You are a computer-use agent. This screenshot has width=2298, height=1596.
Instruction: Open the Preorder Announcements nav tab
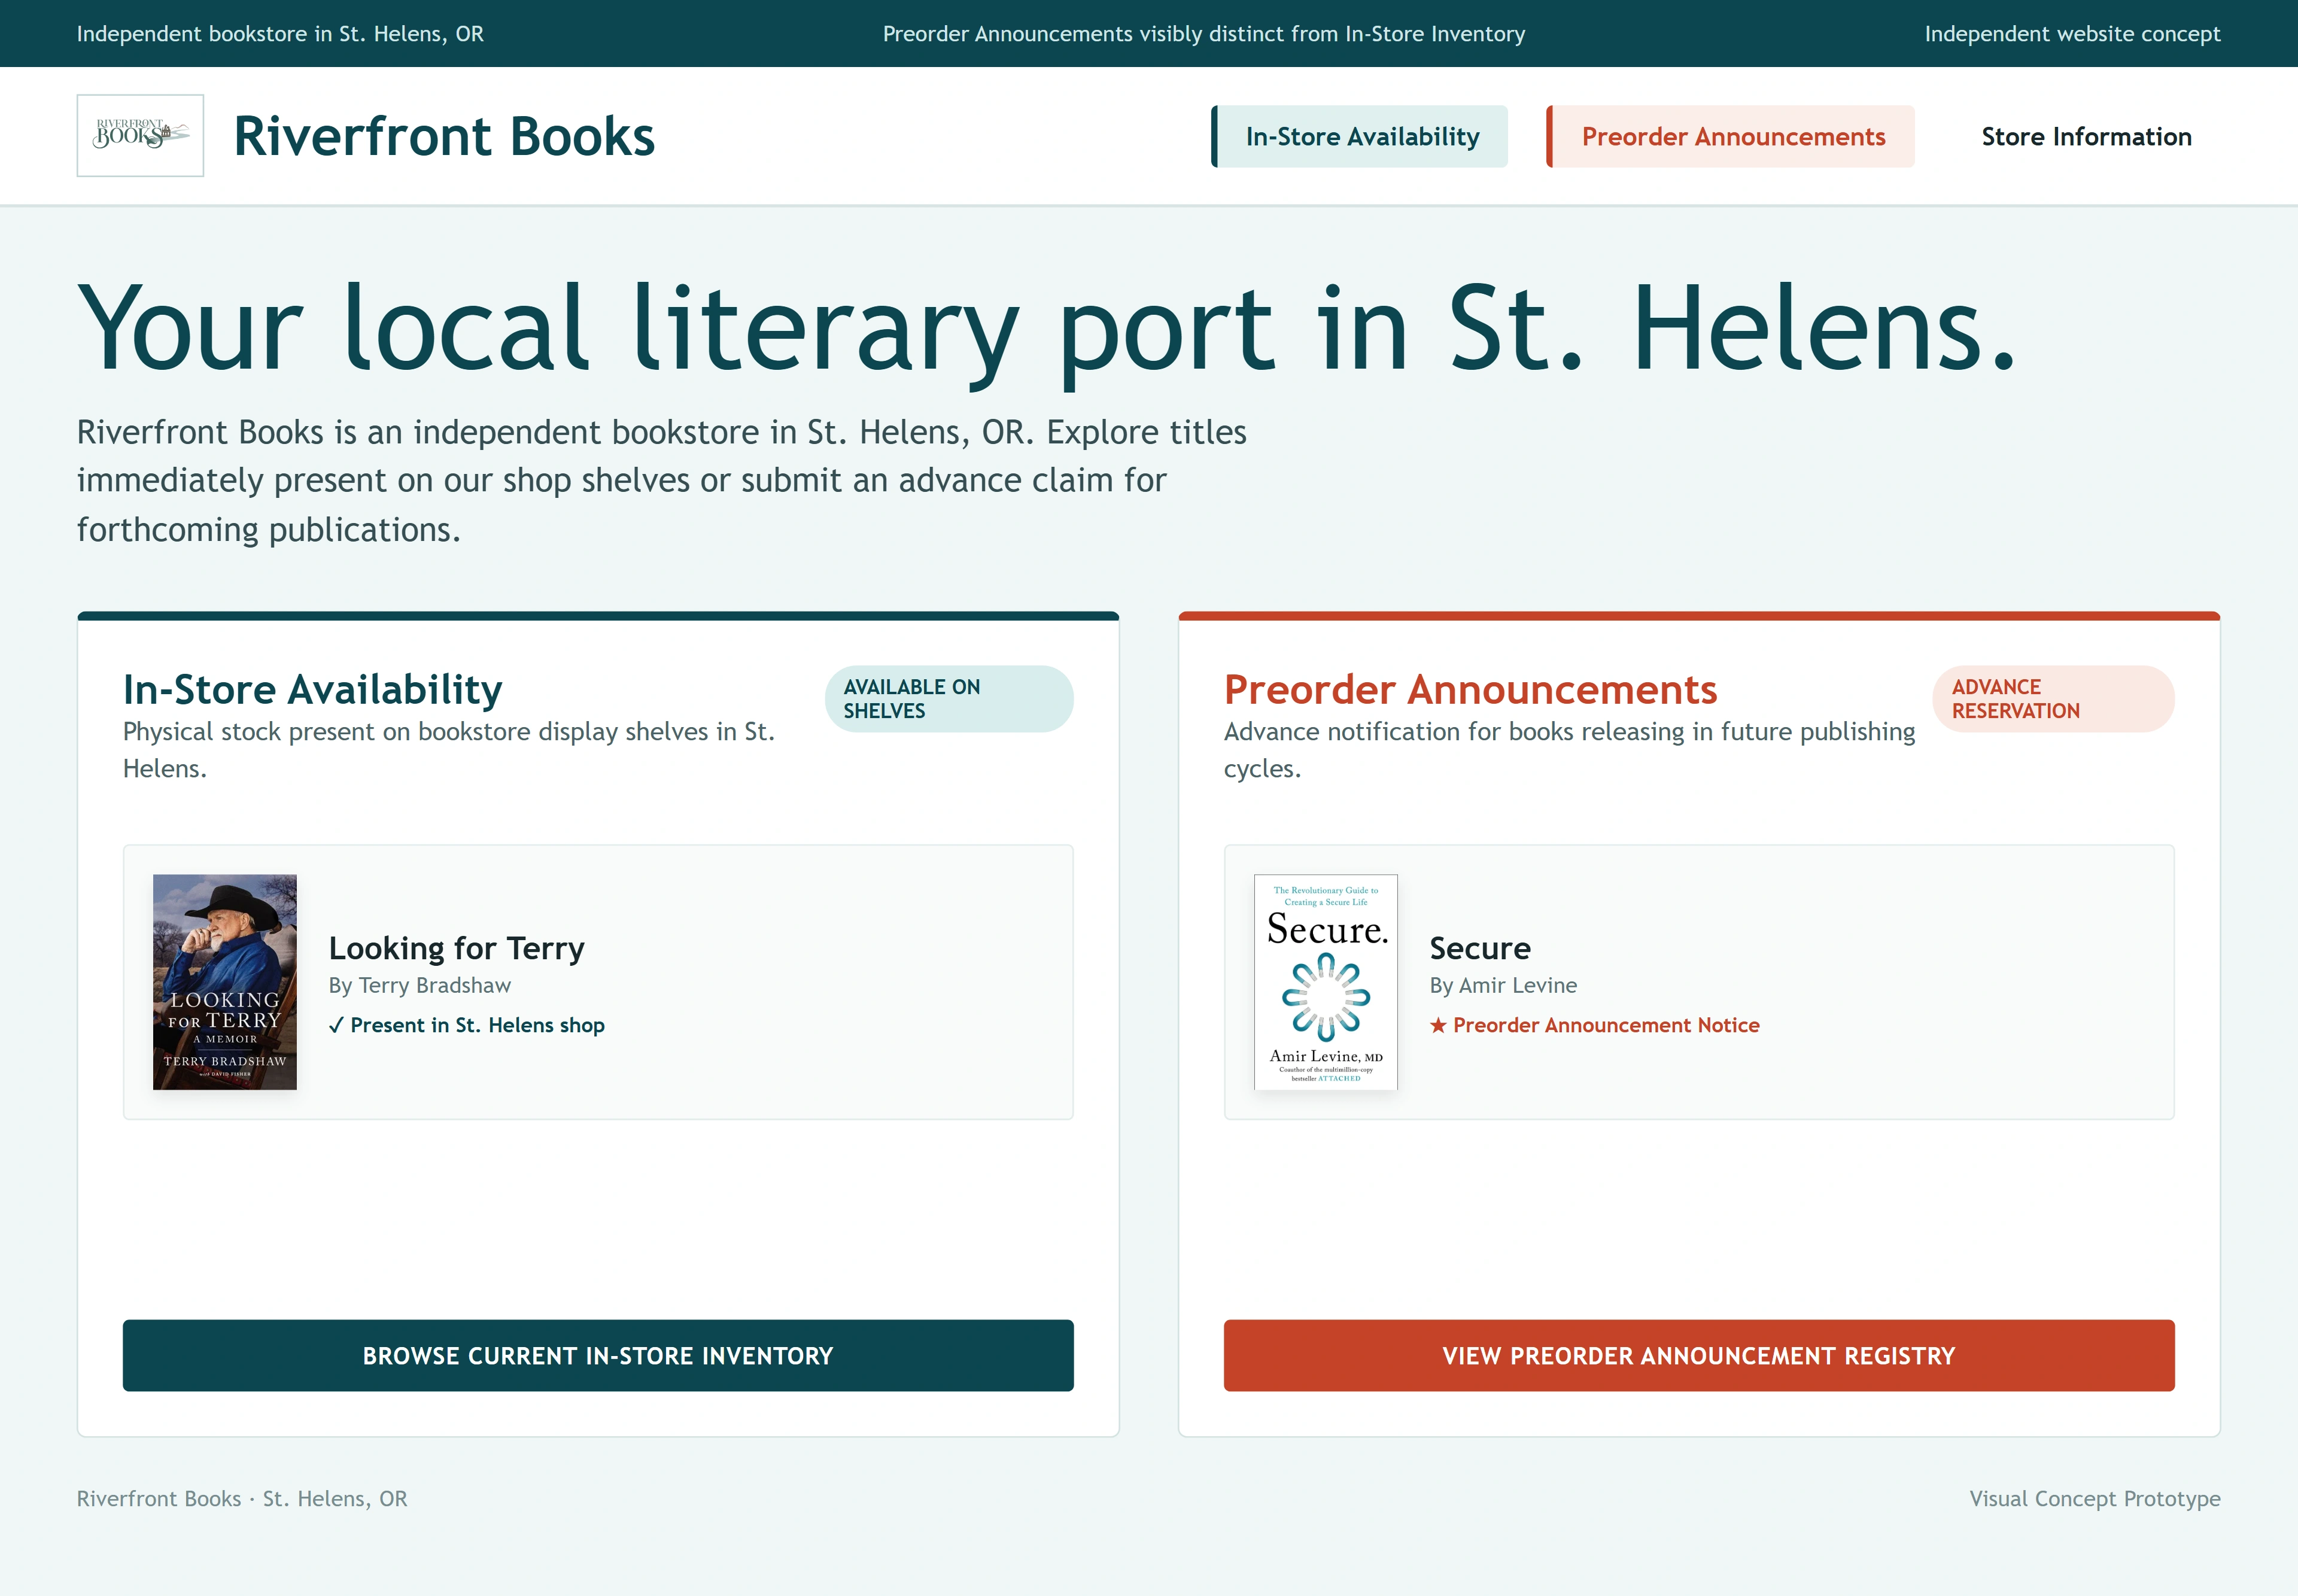(1731, 136)
